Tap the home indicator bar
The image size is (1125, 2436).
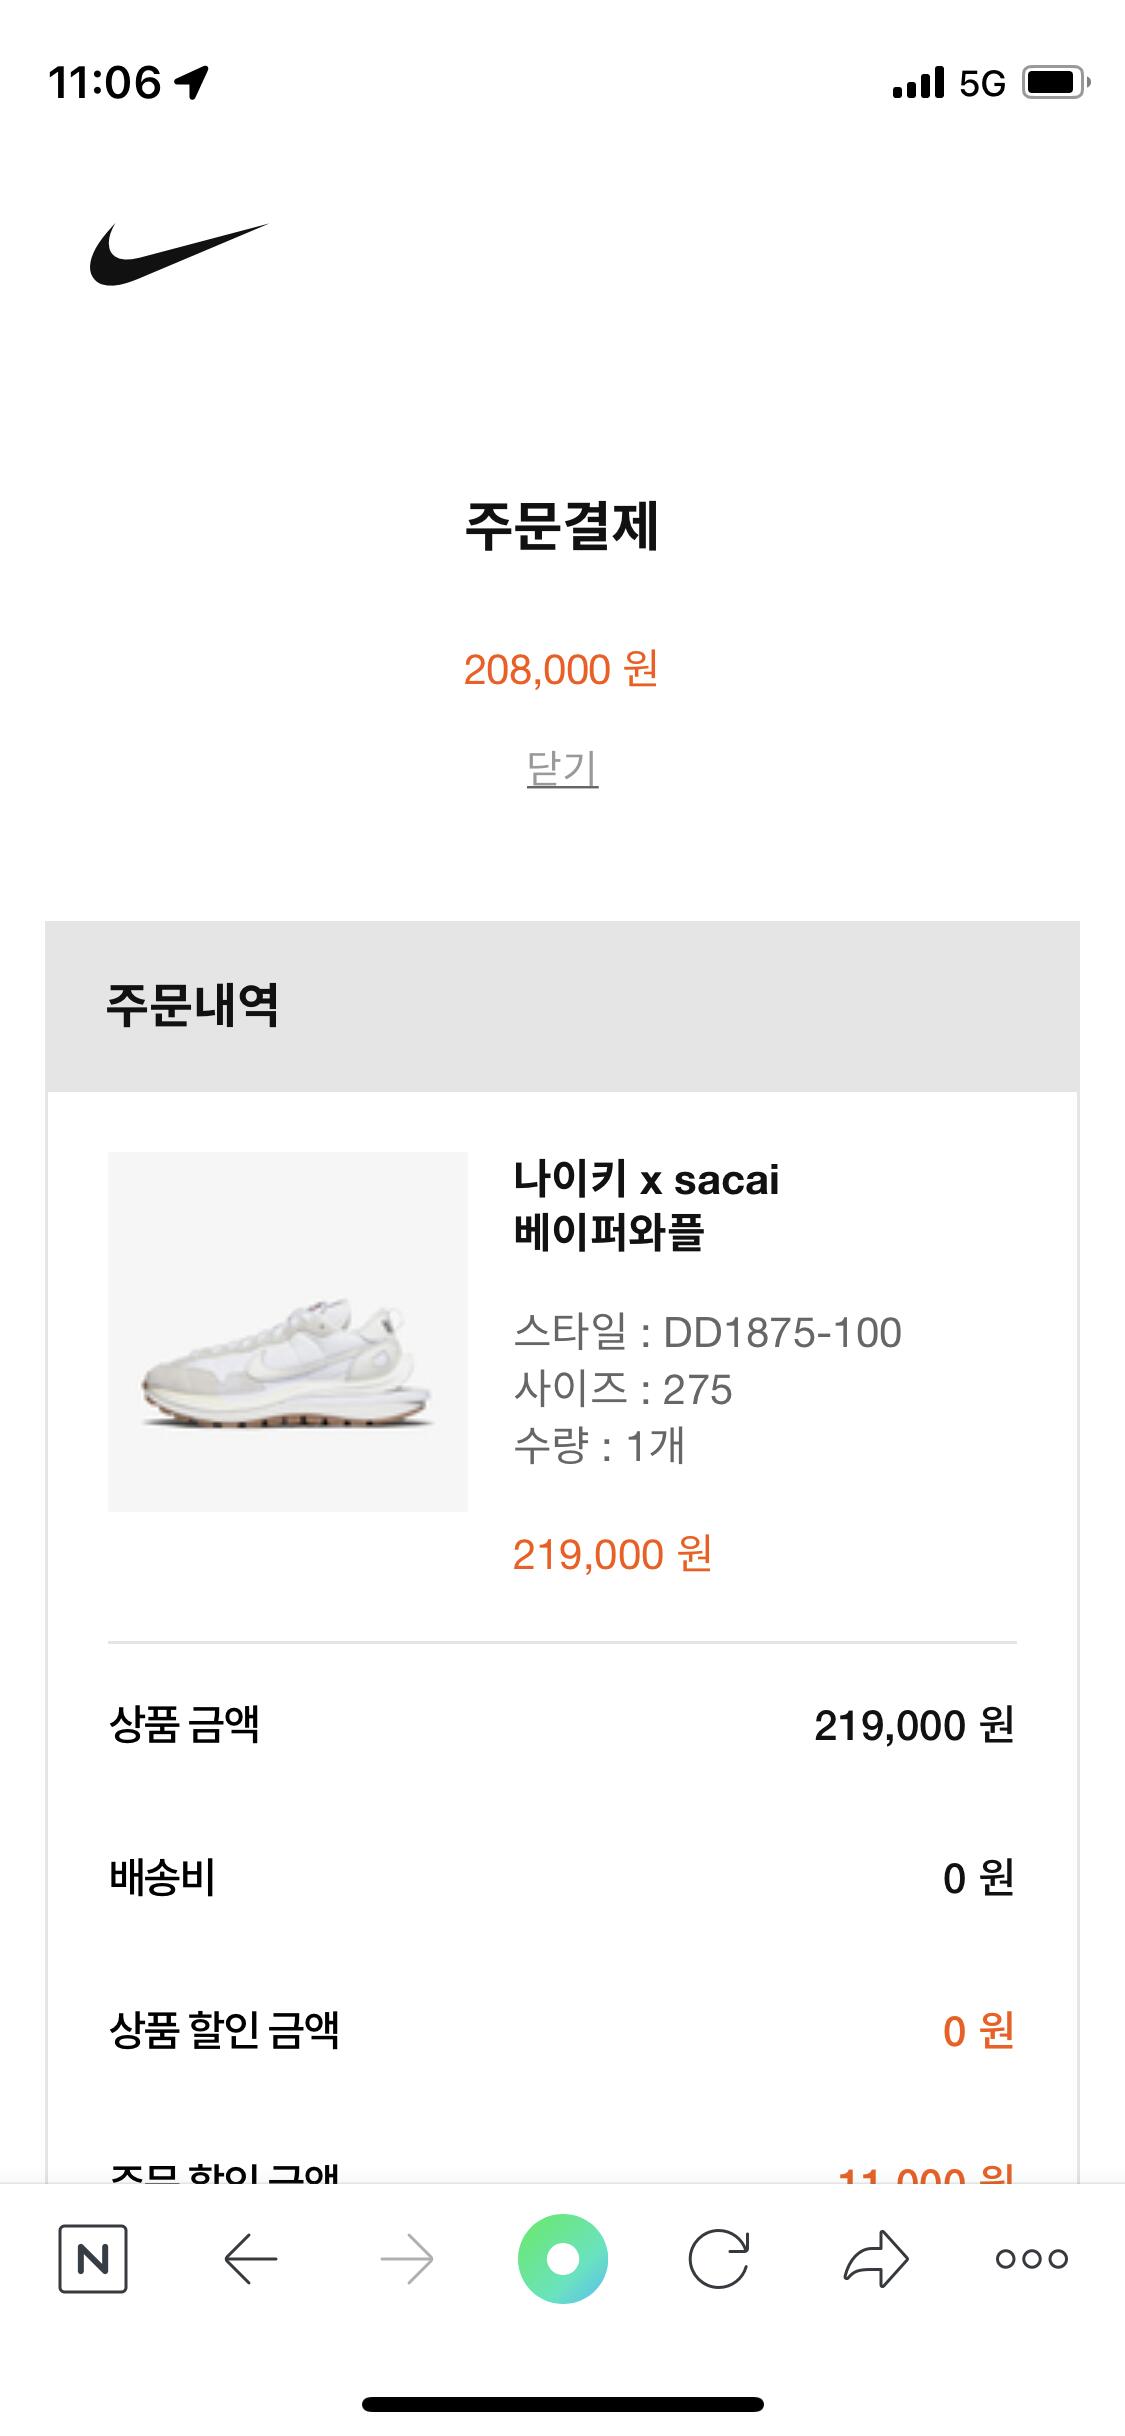coord(563,2404)
